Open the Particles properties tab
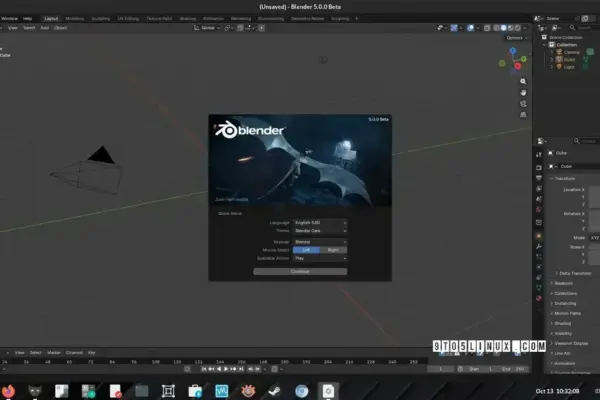600x400 pixels. (x=539, y=256)
